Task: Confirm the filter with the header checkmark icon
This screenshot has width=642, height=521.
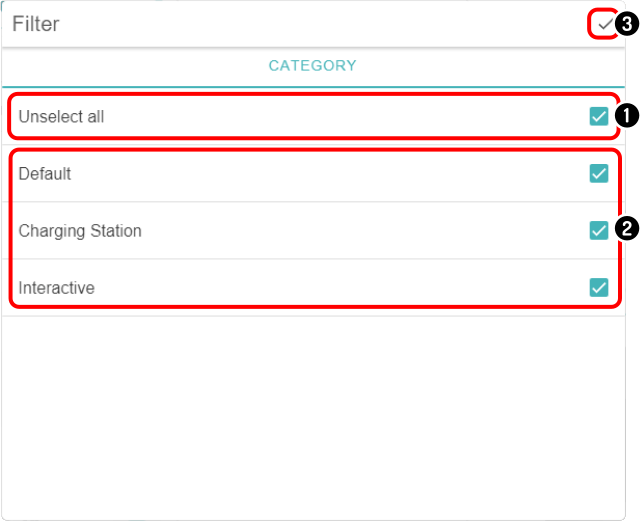Action: [x=604, y=25]
